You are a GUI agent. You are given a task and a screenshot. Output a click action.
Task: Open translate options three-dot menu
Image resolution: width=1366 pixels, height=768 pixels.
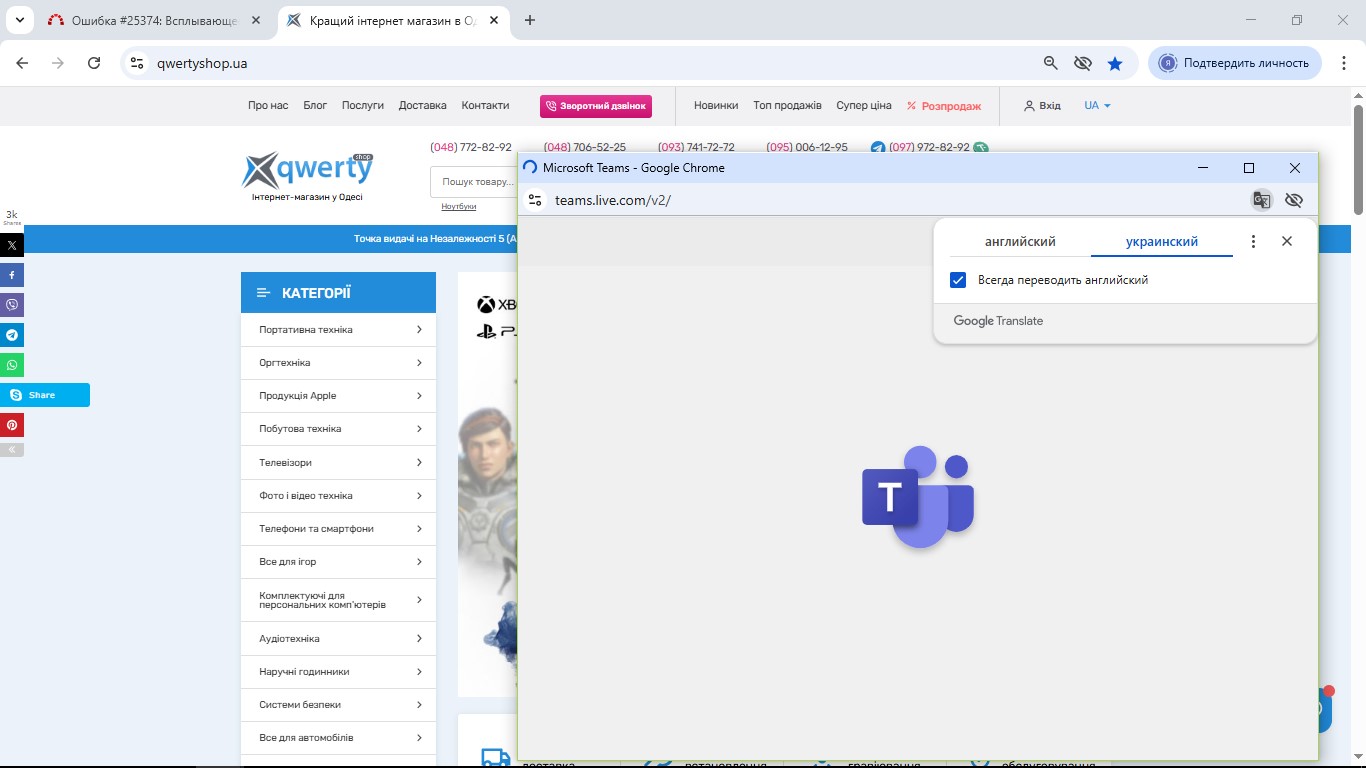click(x=1253, y=241)
